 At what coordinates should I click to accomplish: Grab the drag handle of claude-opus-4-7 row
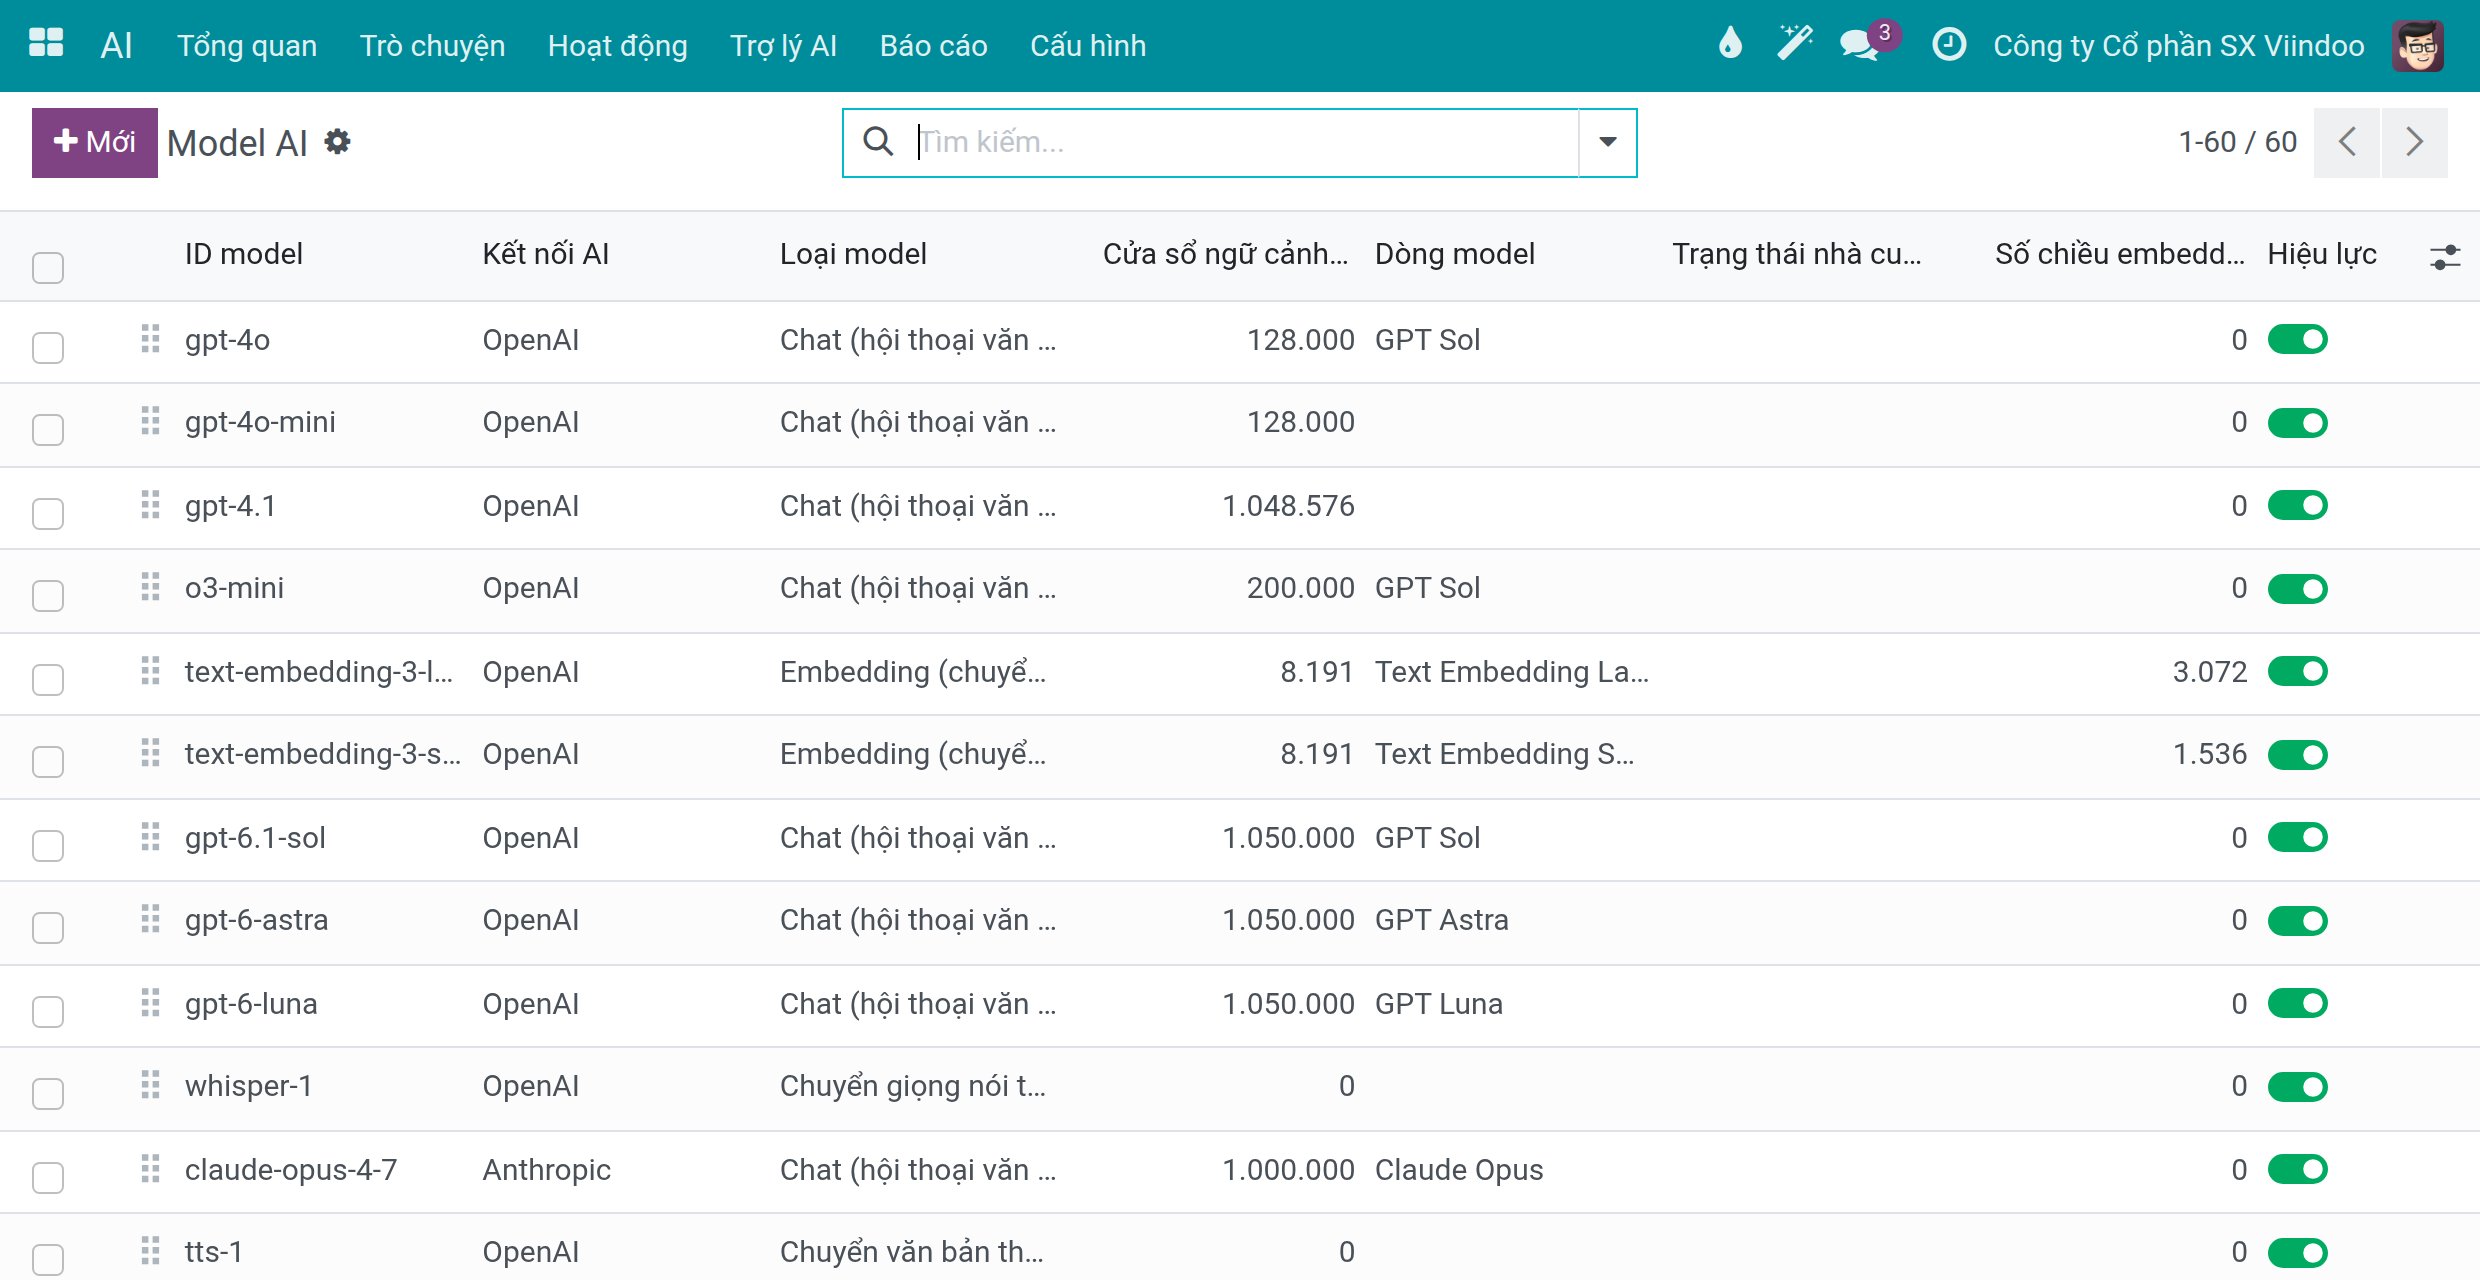(150, 1169)
